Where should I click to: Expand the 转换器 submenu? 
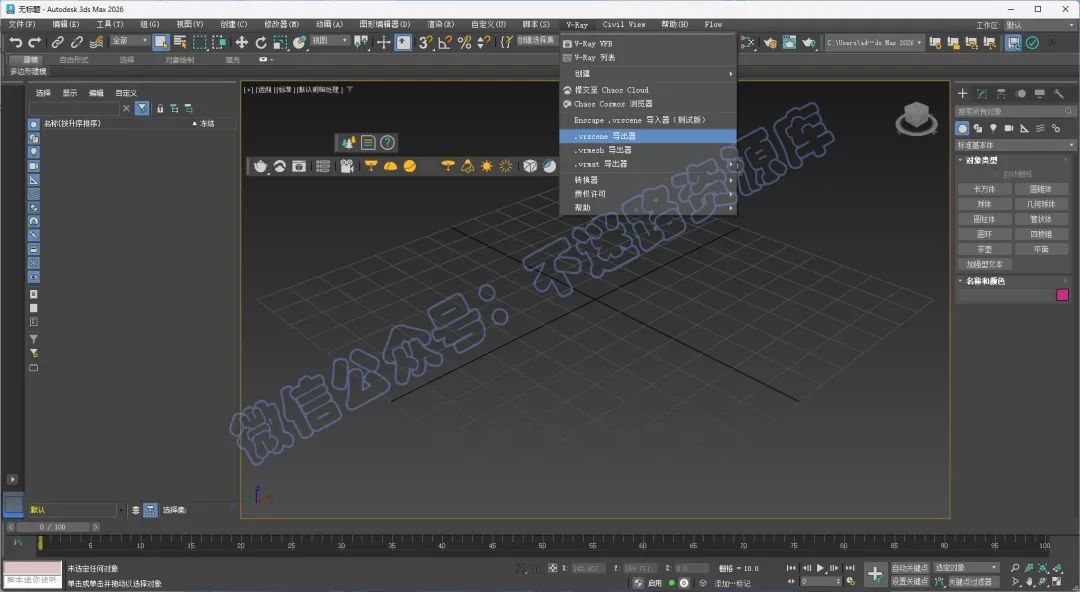click(647, 180)
